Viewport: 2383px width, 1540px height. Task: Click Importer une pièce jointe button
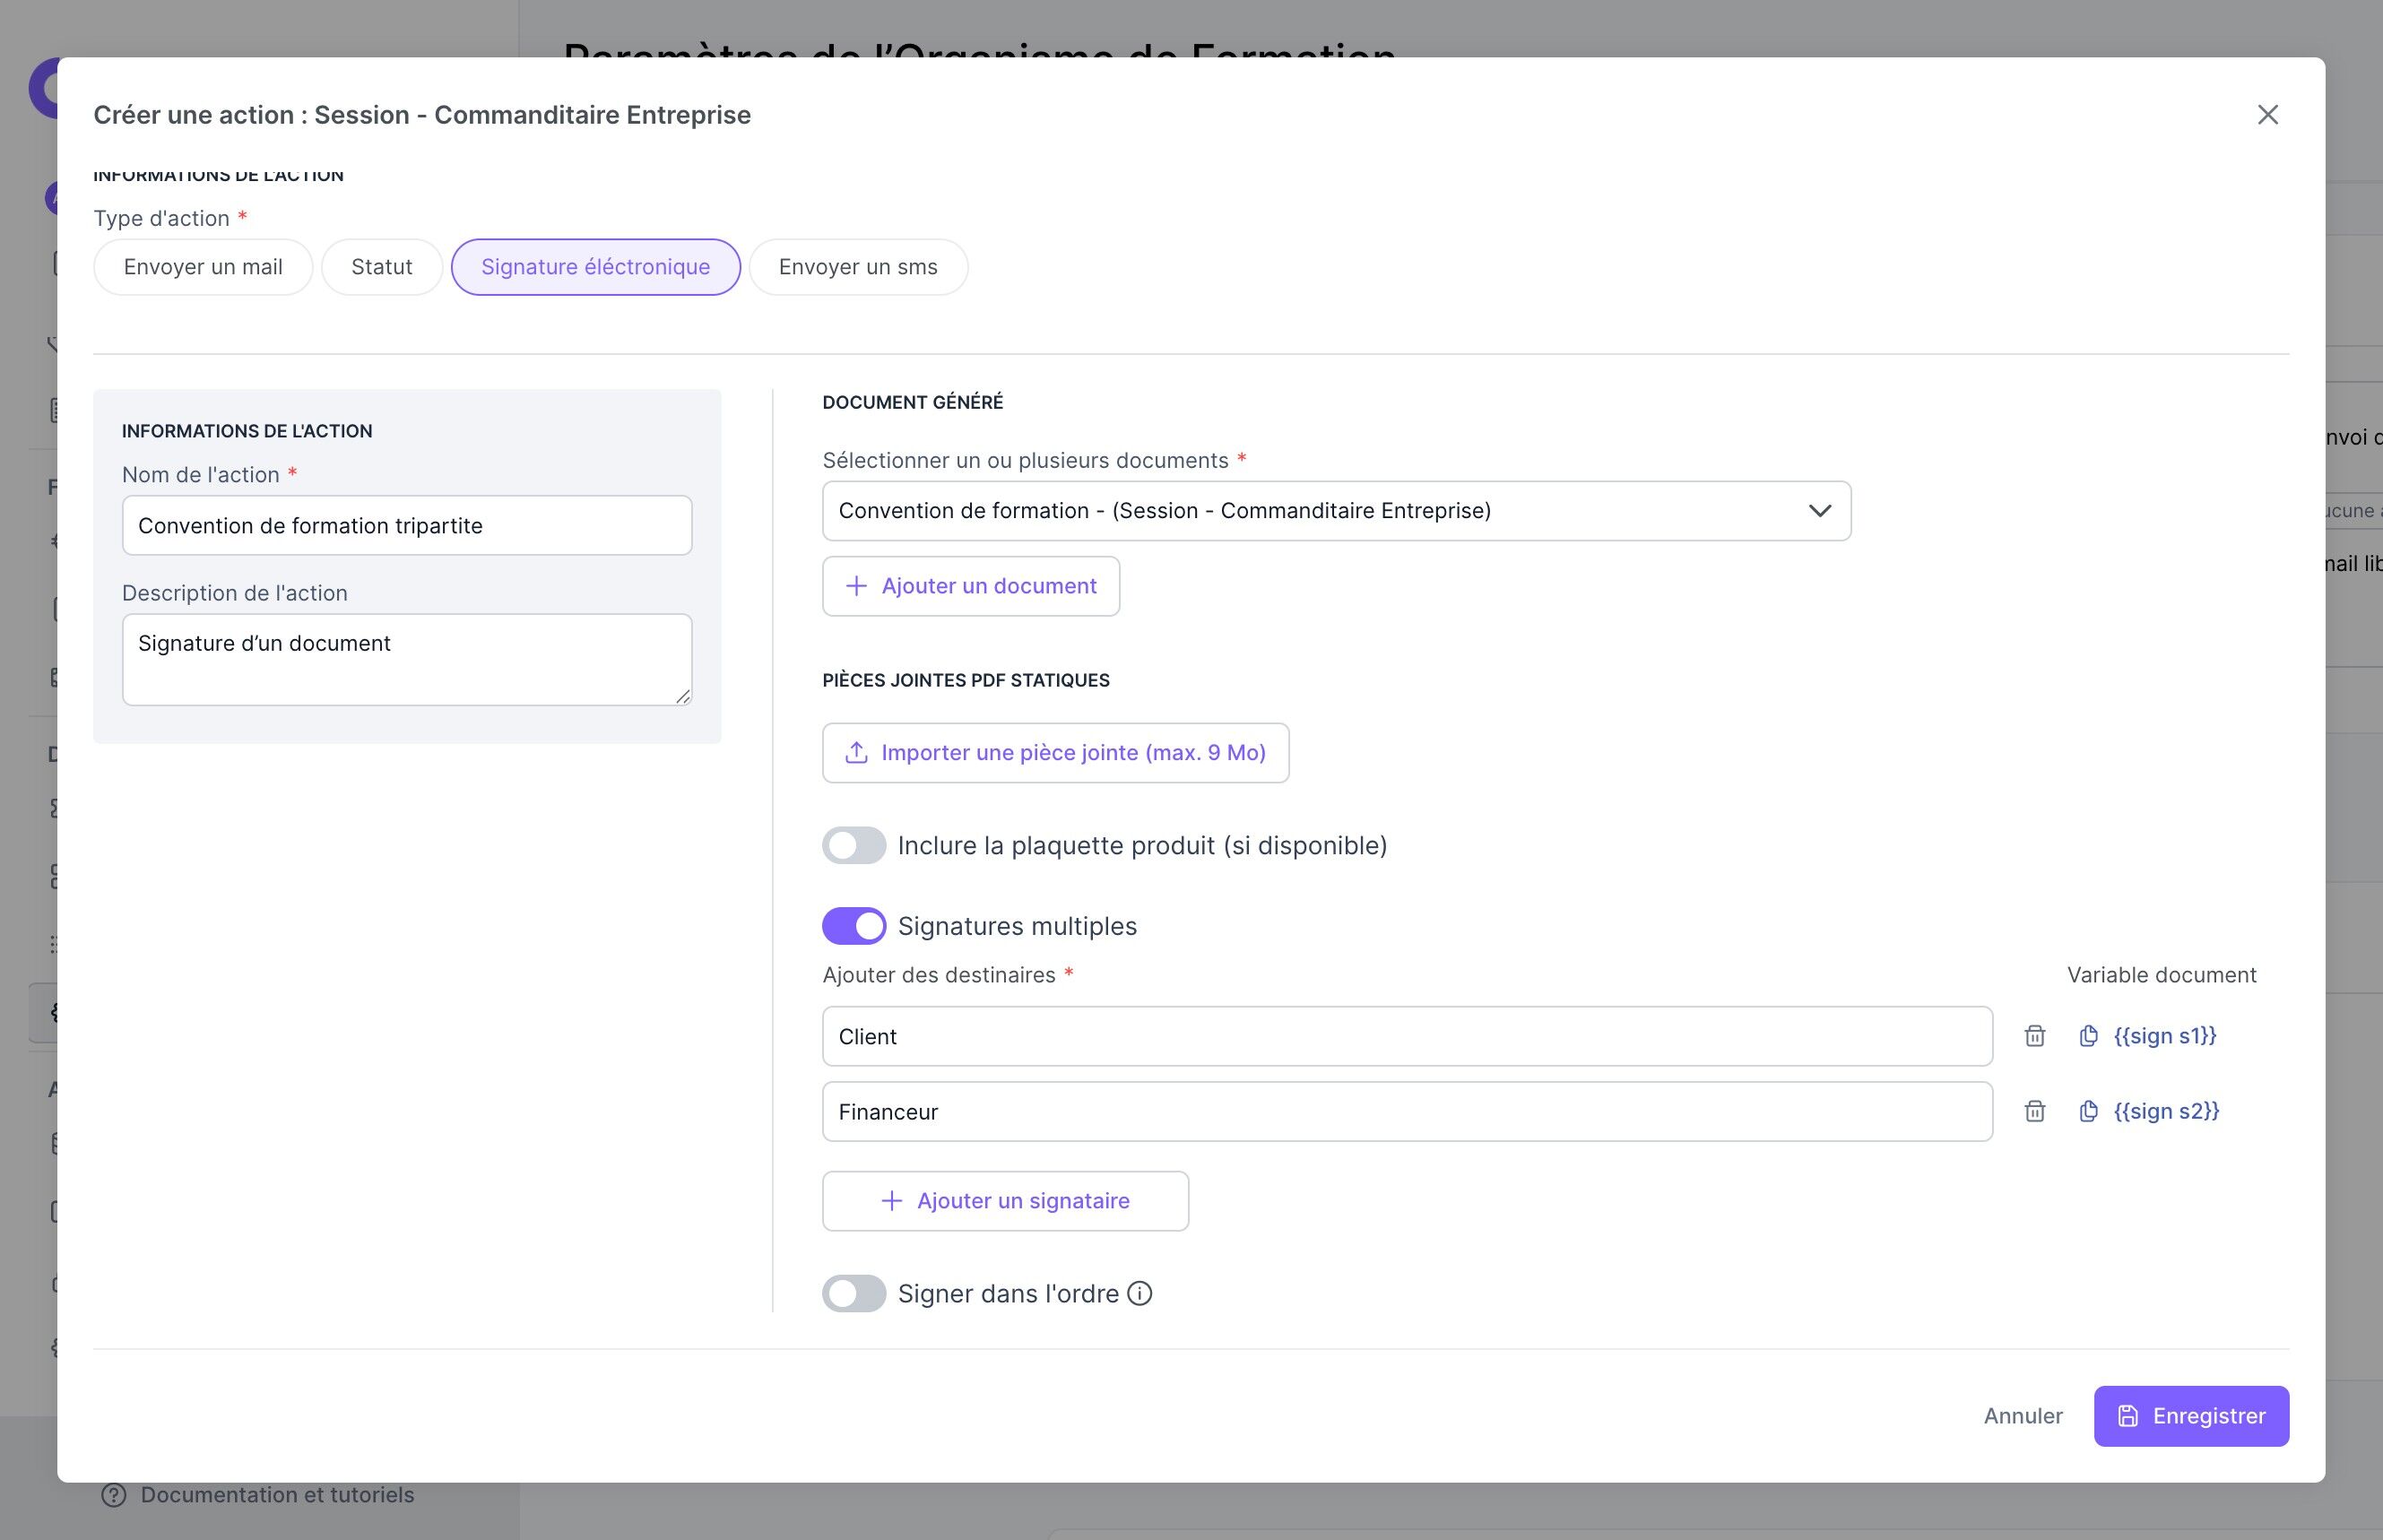coord(1055,753)
